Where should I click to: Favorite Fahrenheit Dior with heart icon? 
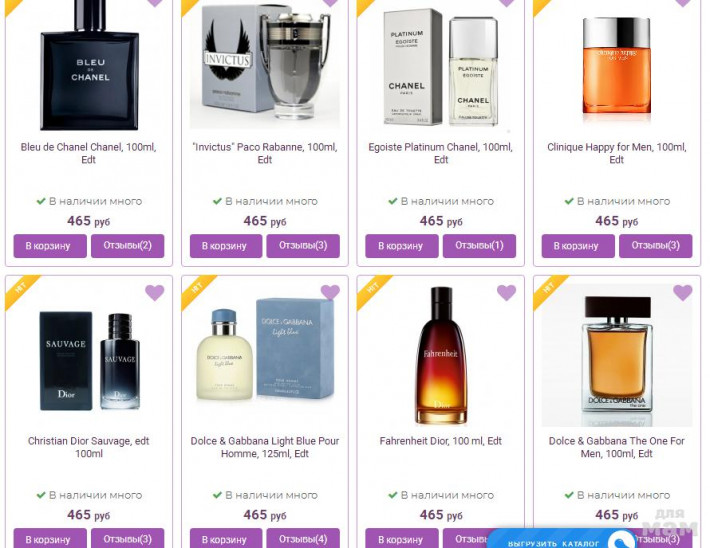[x=507, y=293]
